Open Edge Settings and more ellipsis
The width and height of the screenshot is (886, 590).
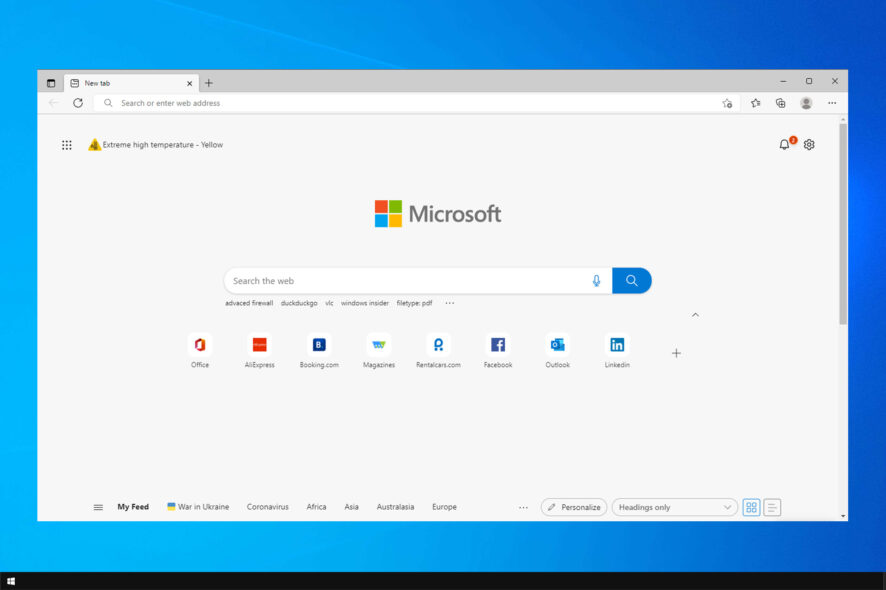(x=832, y=103)
